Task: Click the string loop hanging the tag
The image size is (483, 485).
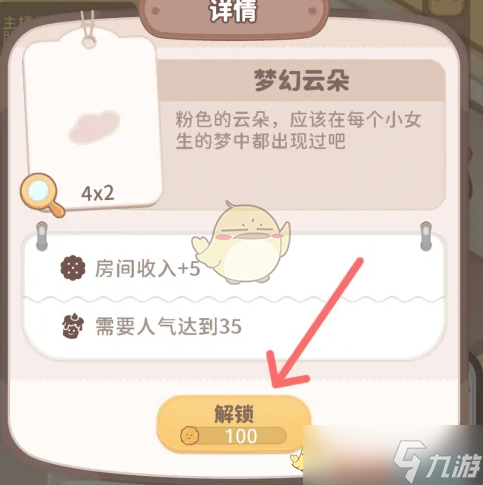Action: (89, 31)
